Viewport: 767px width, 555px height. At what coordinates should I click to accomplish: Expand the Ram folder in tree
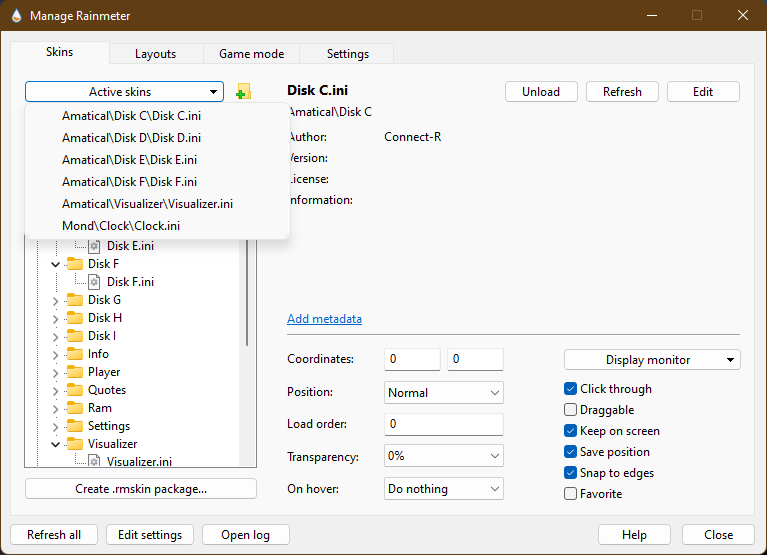[56, 408]
